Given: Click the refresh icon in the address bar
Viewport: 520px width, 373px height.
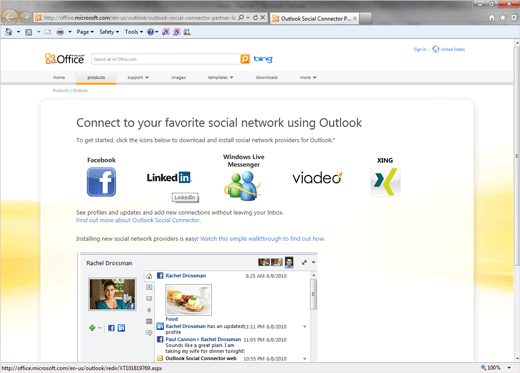Looking at the screenshot, I should 255,18.
